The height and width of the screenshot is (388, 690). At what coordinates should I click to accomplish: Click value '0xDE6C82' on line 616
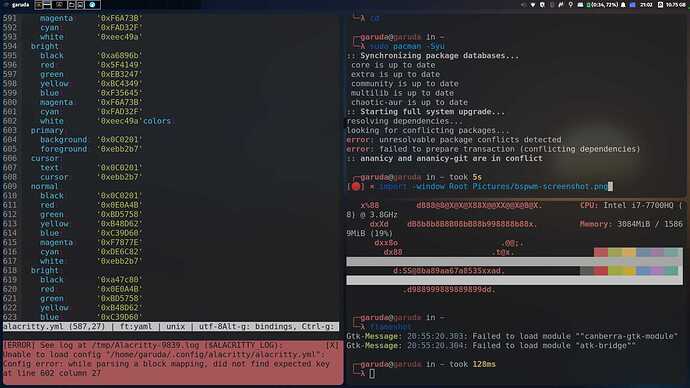pyautogui.click(x=120, y=252)
